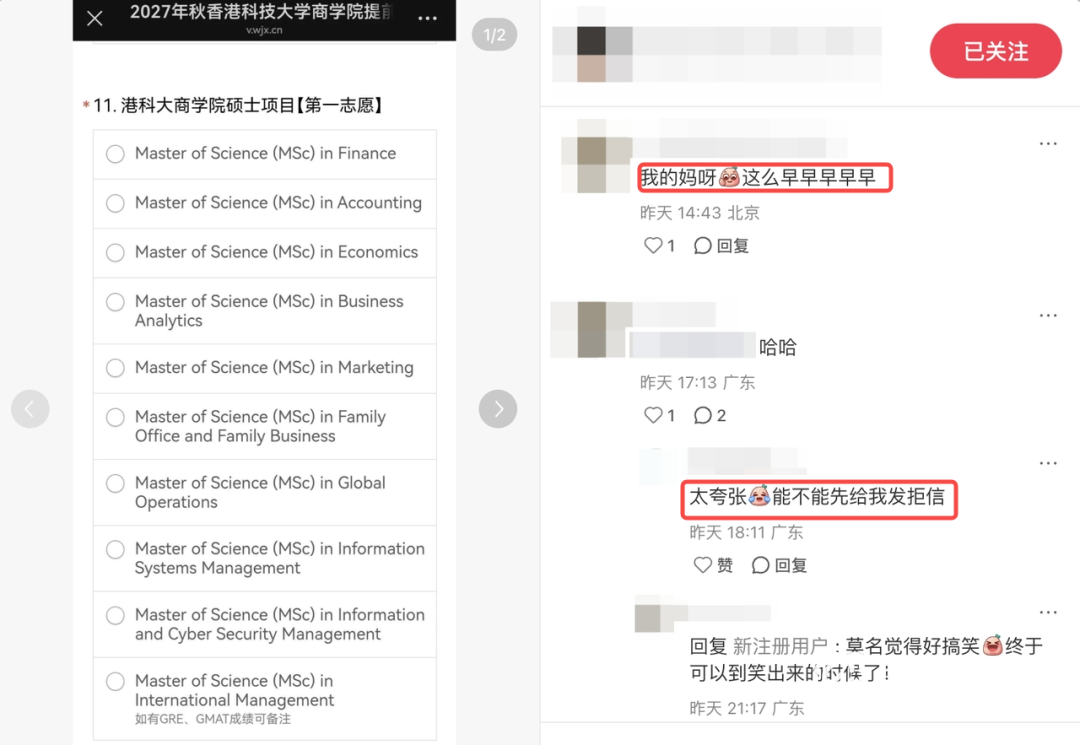Open the post author's avatar
The width and height of the screenshot is (1080, 745).
[591, 54]
